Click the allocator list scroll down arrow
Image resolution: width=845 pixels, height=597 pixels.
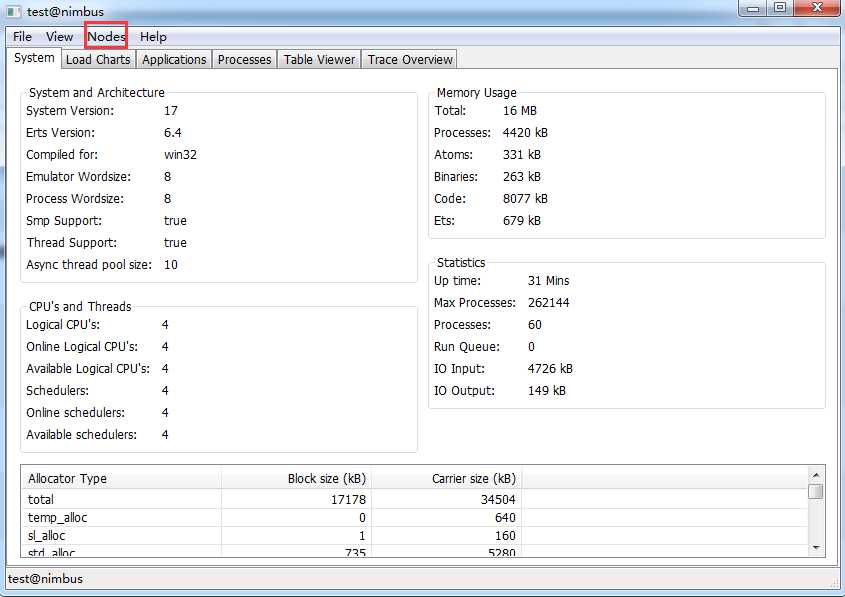pos(816,547)
